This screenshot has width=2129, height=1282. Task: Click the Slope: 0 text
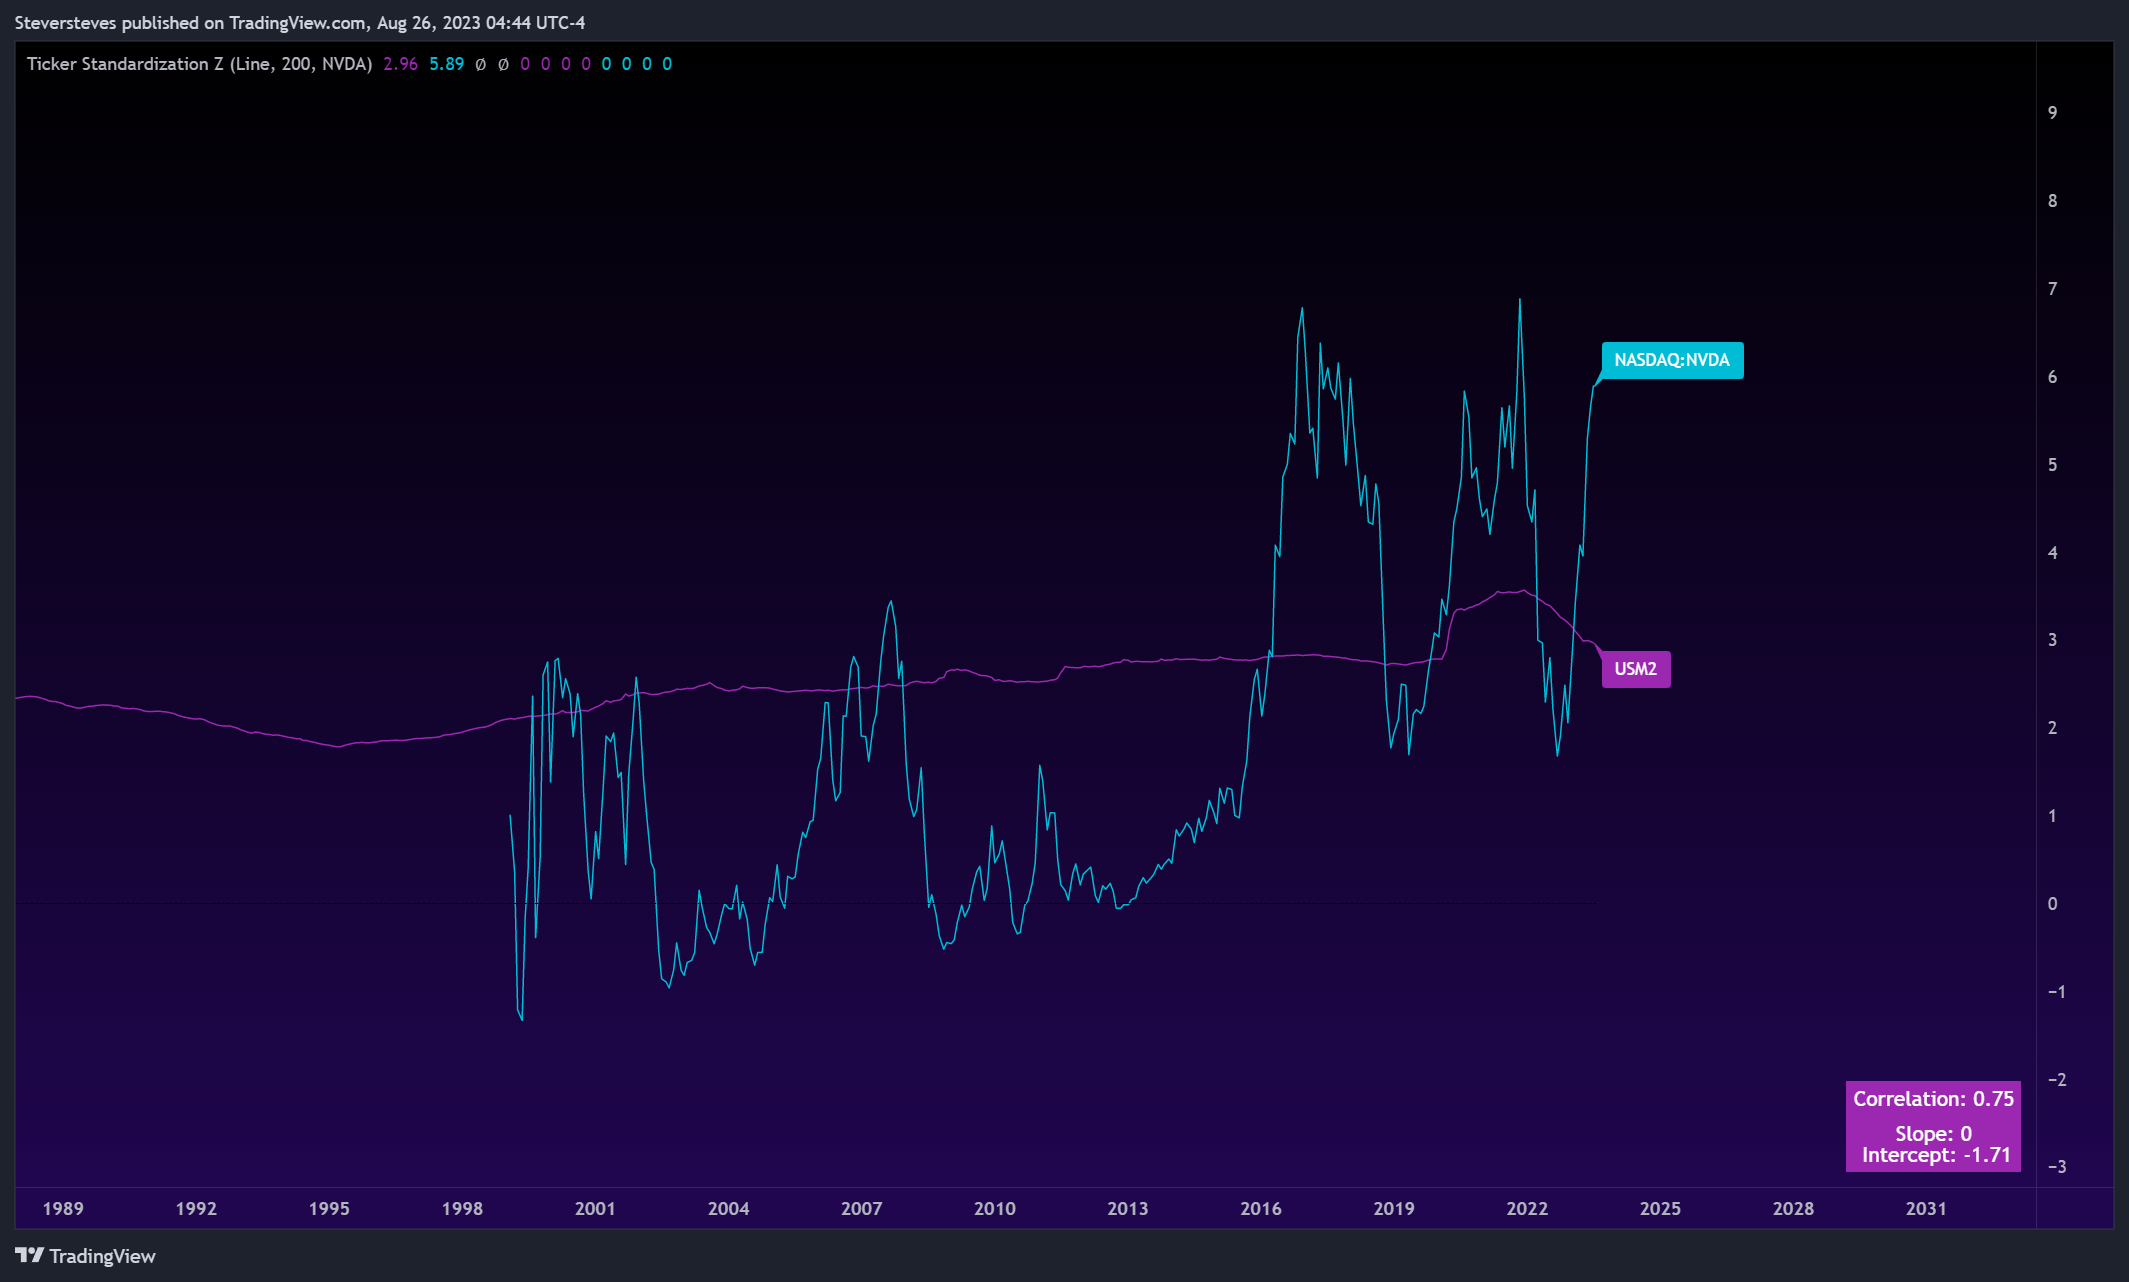coord(1933,1134)
